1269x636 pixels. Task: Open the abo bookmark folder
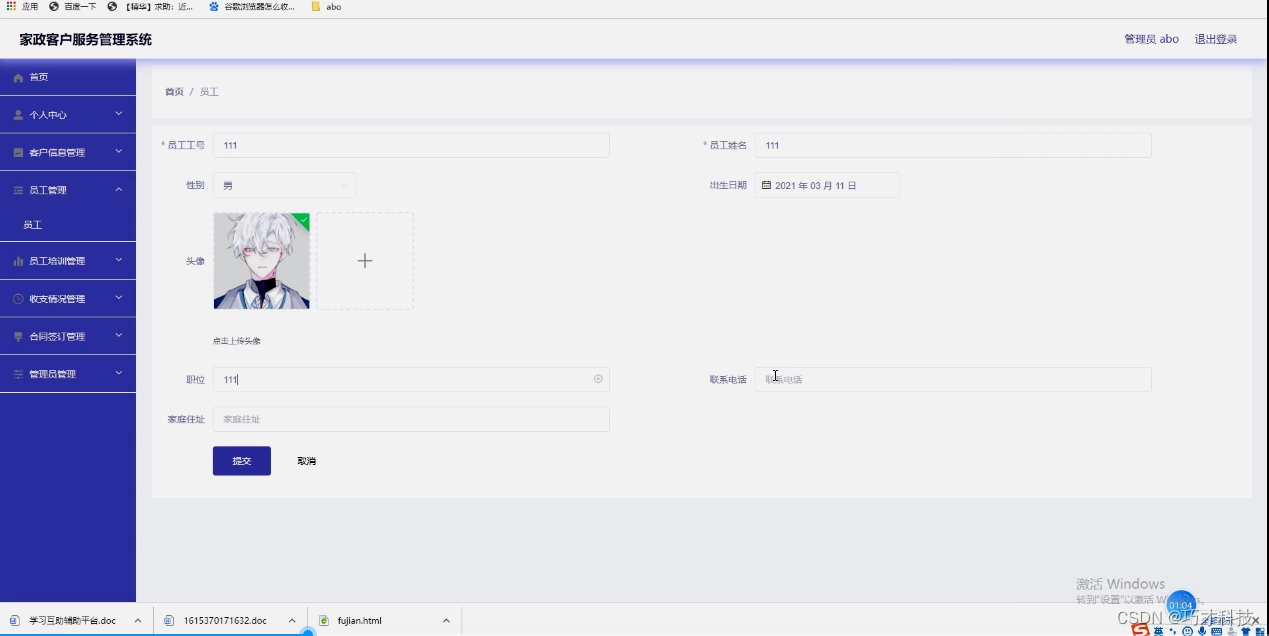(326, 6)
